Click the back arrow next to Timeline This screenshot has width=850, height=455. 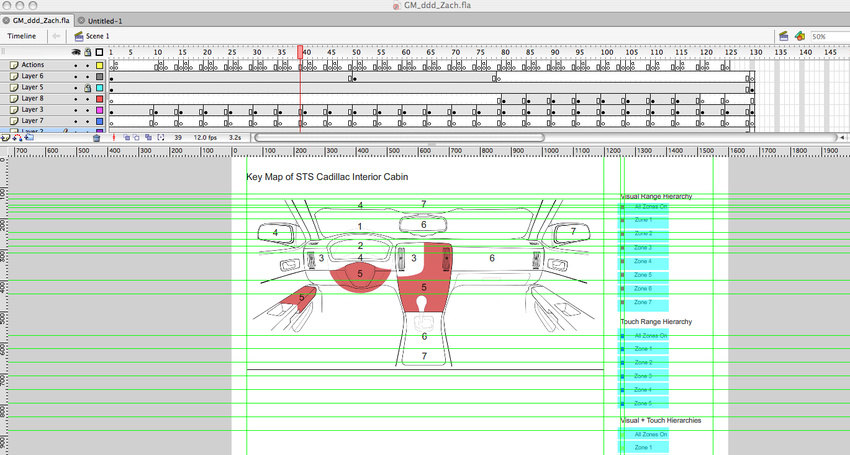click(56, 36)
